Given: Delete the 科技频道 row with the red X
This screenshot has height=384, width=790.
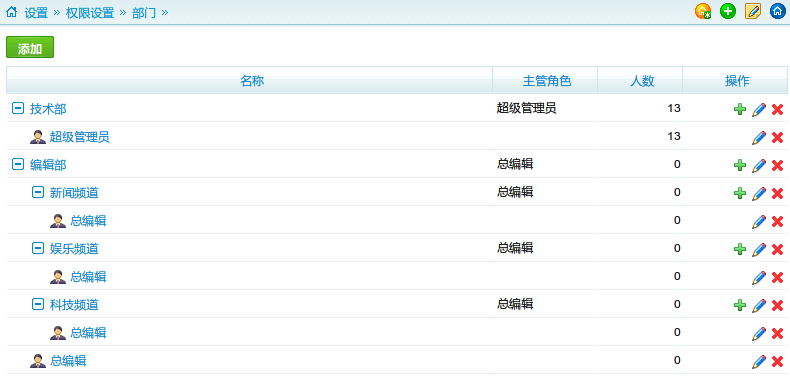Looking at the screenshot, I should point(777,305).
